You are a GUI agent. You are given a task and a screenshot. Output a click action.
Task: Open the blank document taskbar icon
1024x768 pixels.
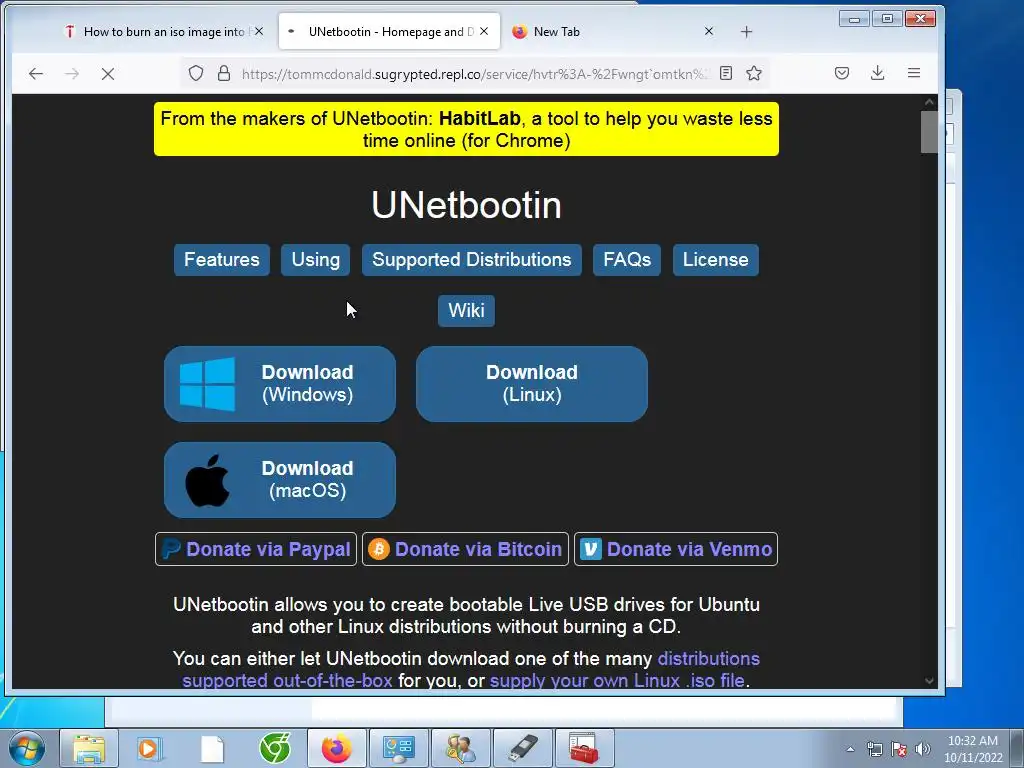pos(212,748)
